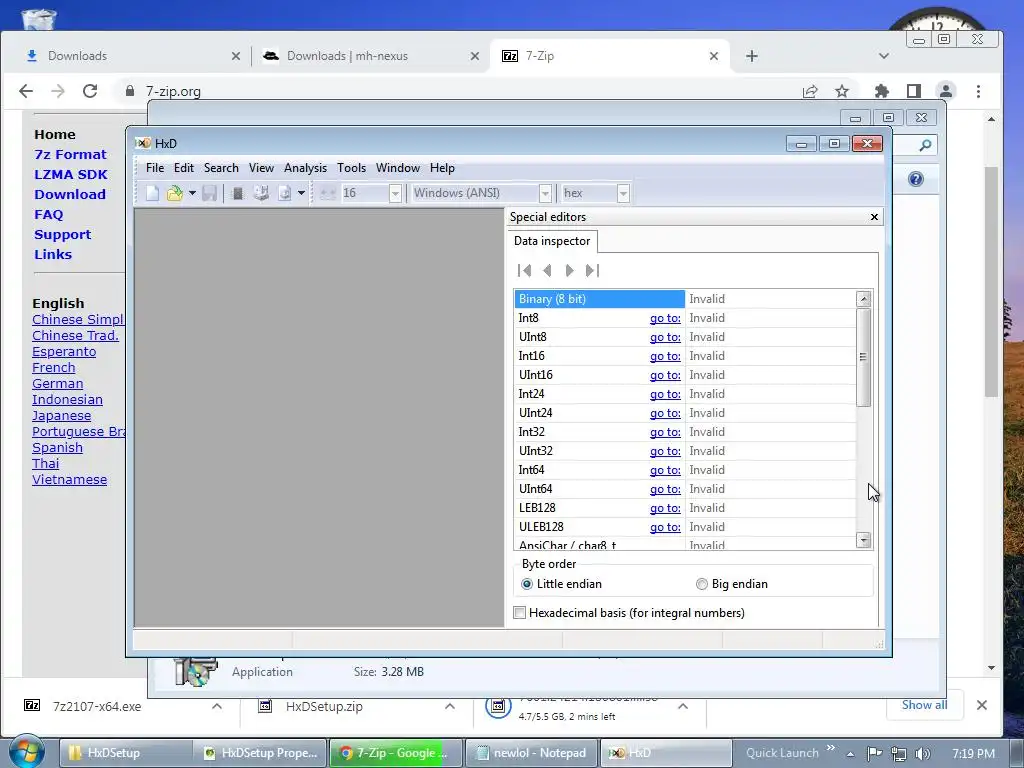
Task: Open the bytes per row 16 dropdown
Action: [x=395, y=193]
